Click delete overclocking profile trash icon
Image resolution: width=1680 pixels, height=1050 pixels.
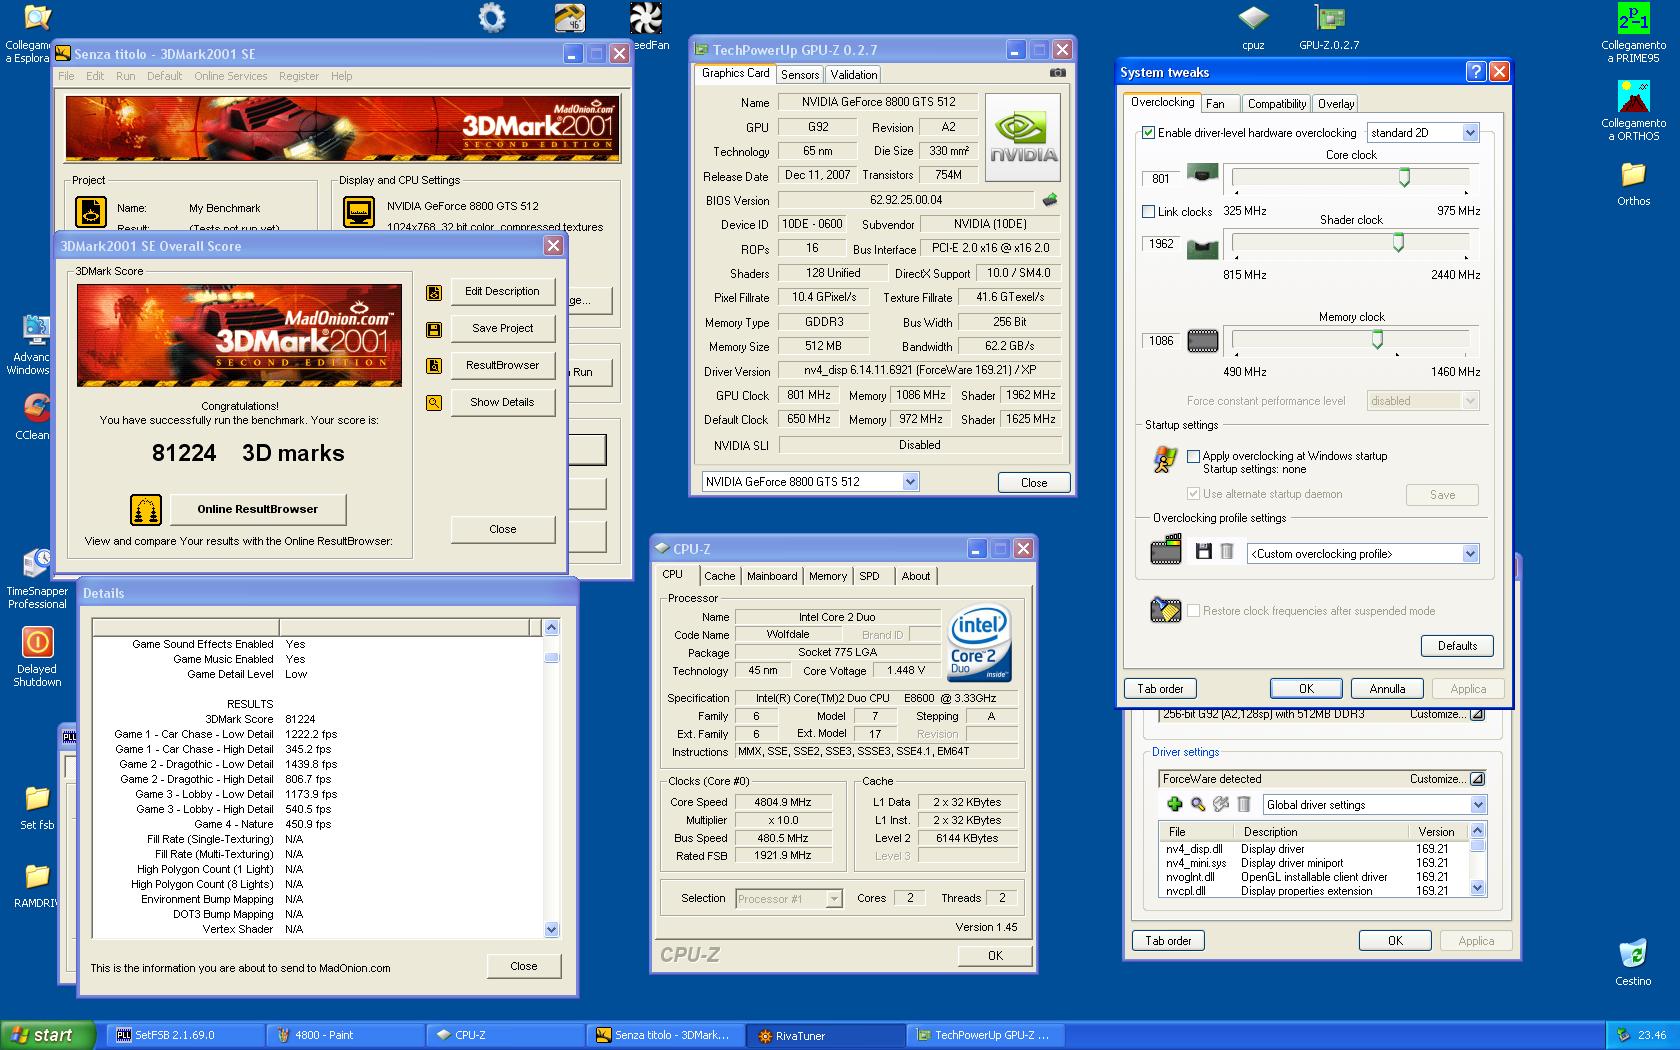1226,552
